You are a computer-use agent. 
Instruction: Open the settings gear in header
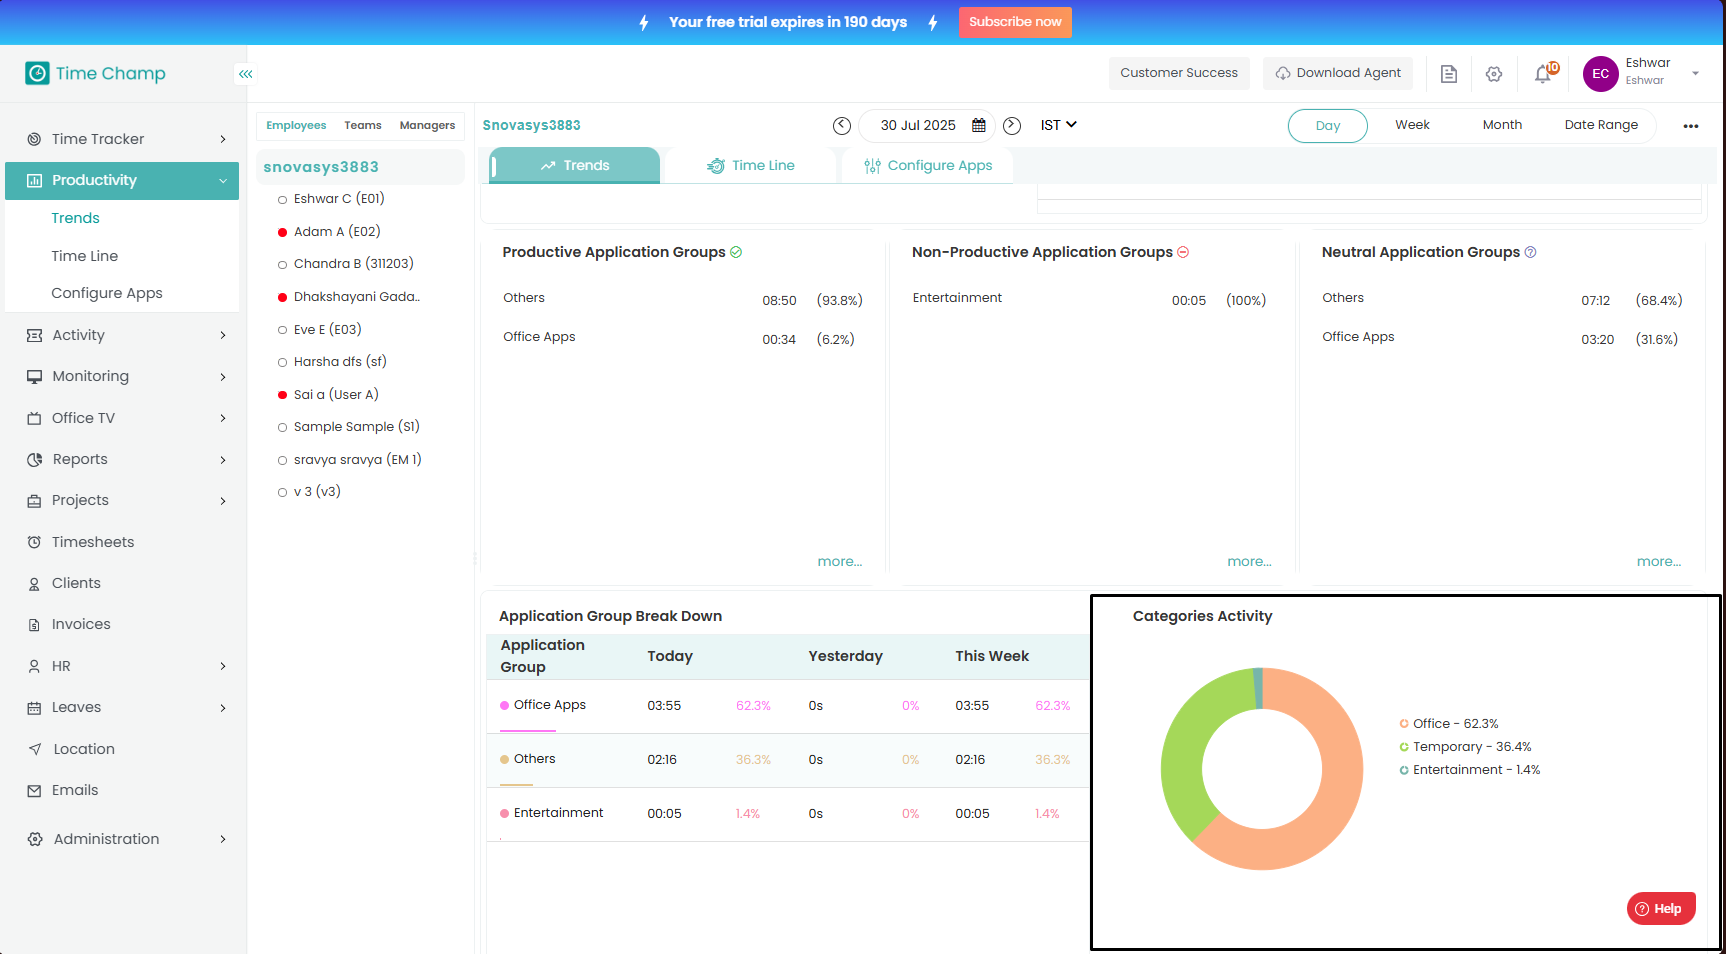coord(1494,74)
